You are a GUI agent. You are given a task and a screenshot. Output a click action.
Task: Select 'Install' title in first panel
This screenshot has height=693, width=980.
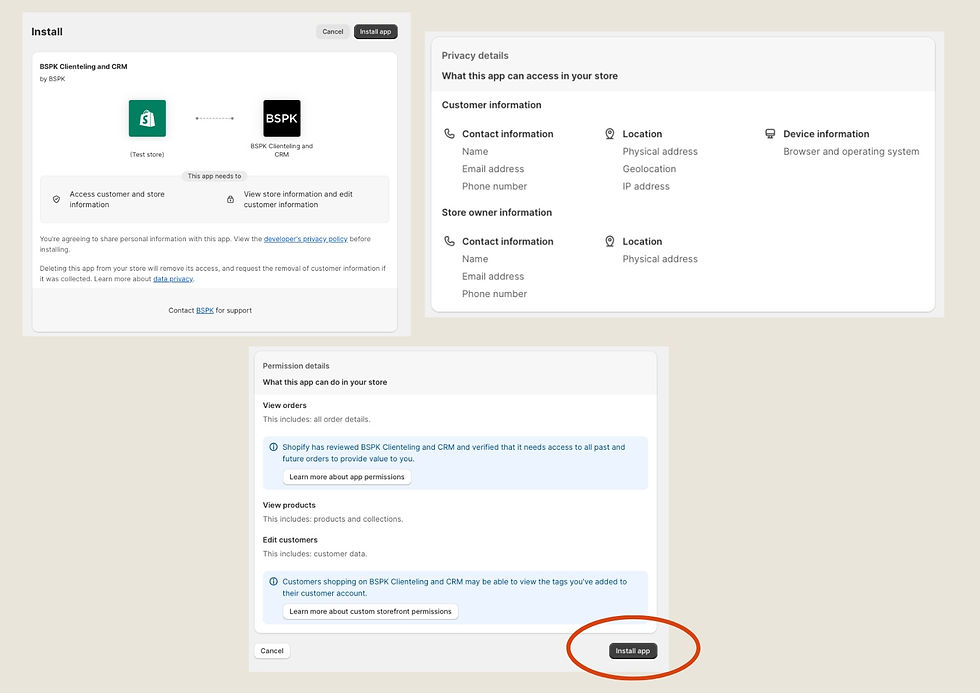coord(47,32)
